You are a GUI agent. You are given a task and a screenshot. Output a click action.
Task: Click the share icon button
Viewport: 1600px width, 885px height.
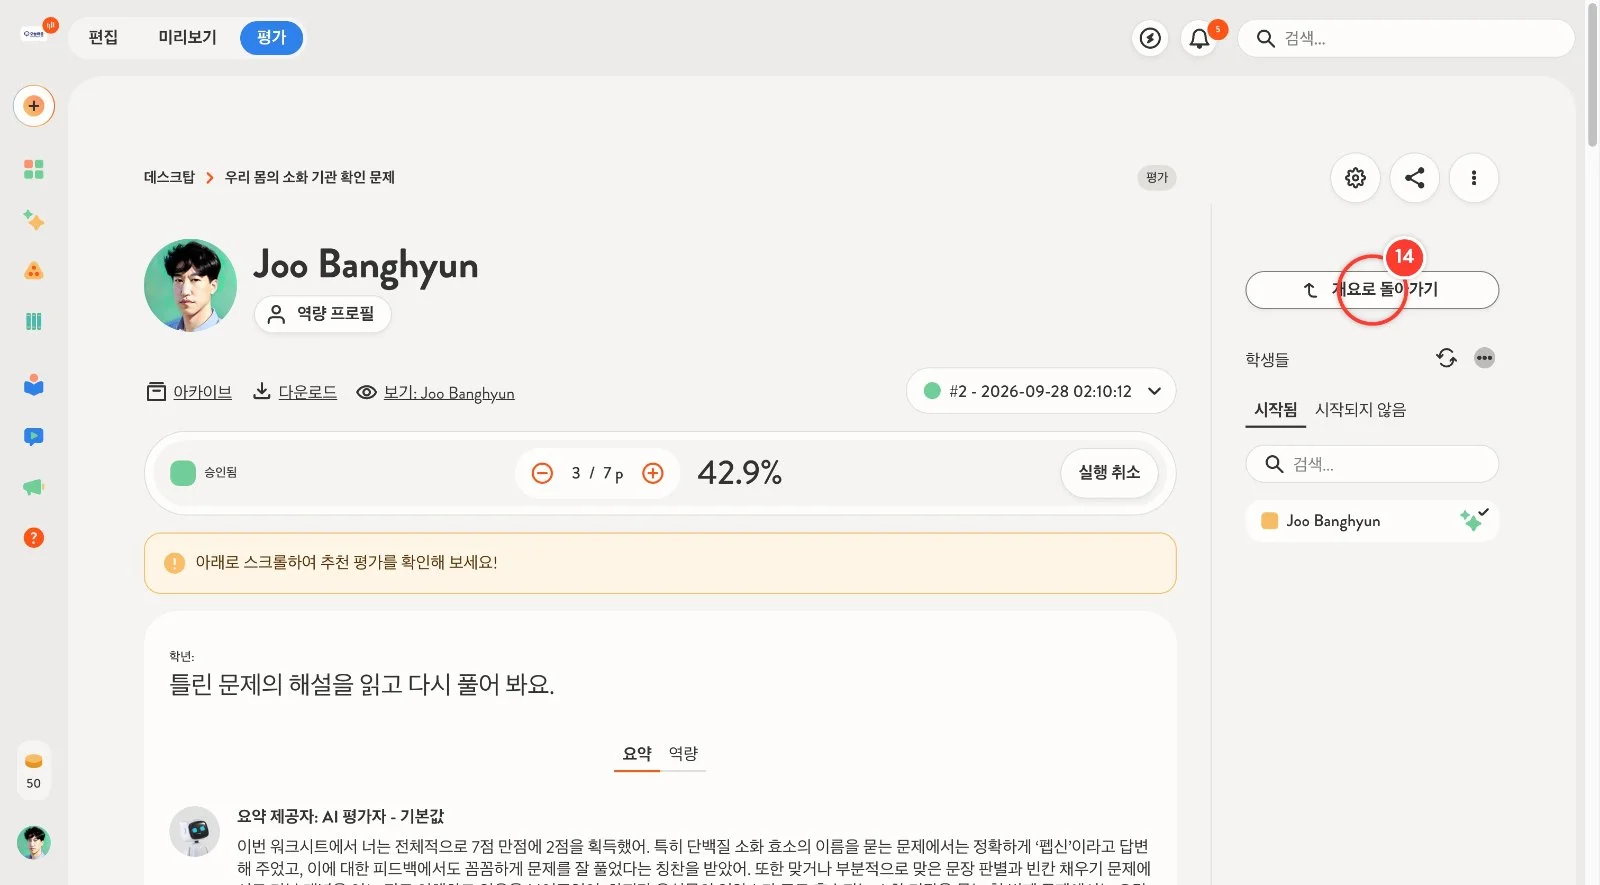[1414, 178]
